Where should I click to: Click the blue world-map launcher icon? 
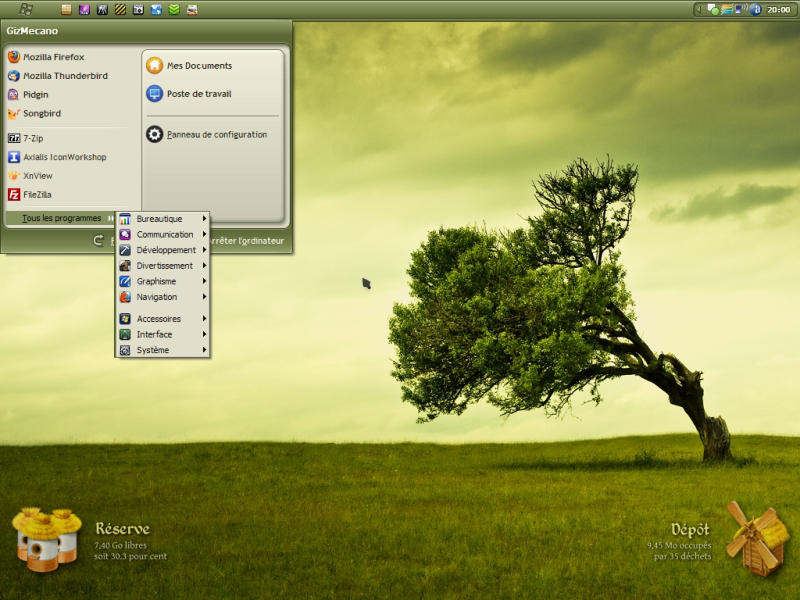pos(156,9)
